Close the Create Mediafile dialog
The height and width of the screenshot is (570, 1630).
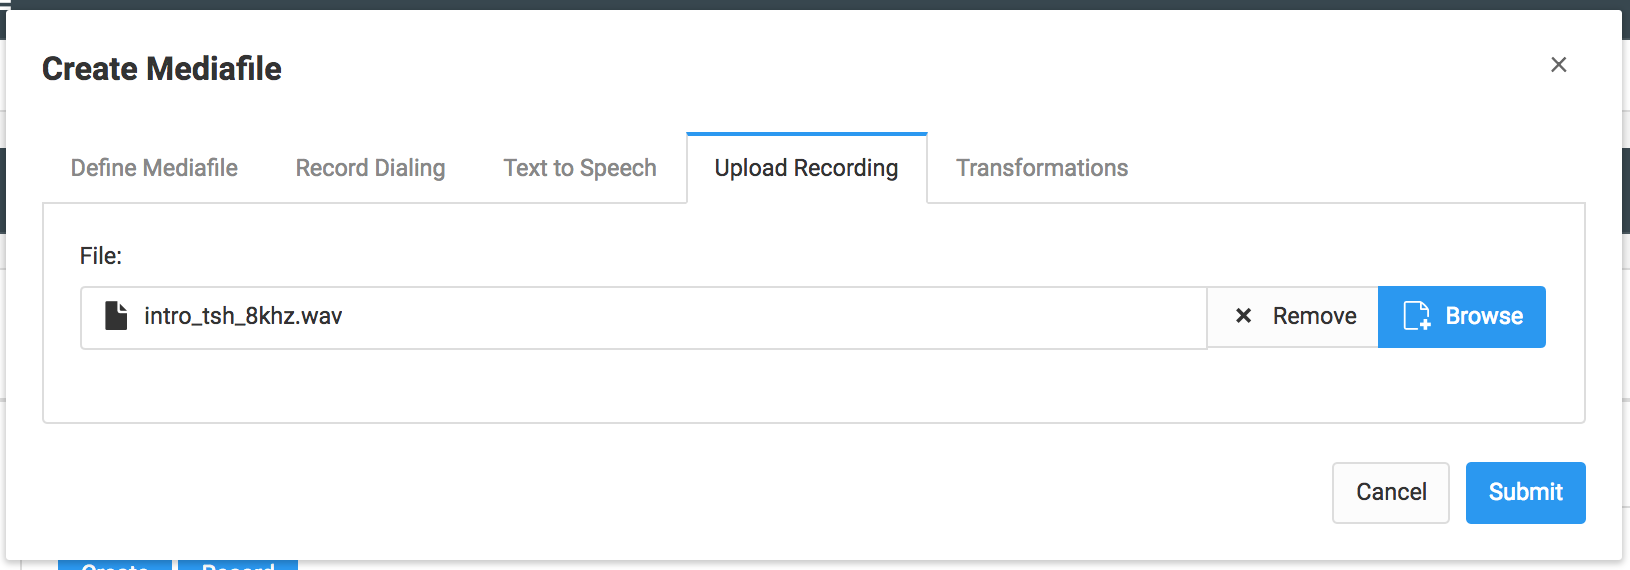click(x=1558, y=65)
